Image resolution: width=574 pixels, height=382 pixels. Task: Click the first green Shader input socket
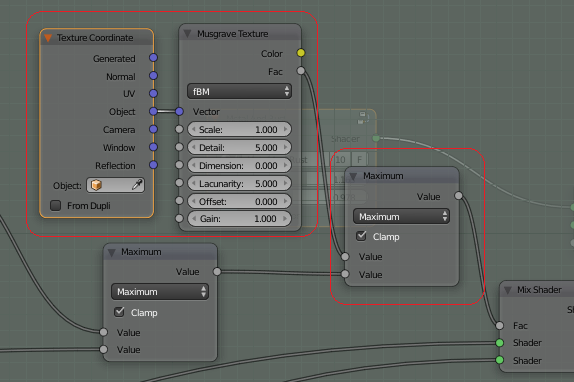[x=500, y=343]
